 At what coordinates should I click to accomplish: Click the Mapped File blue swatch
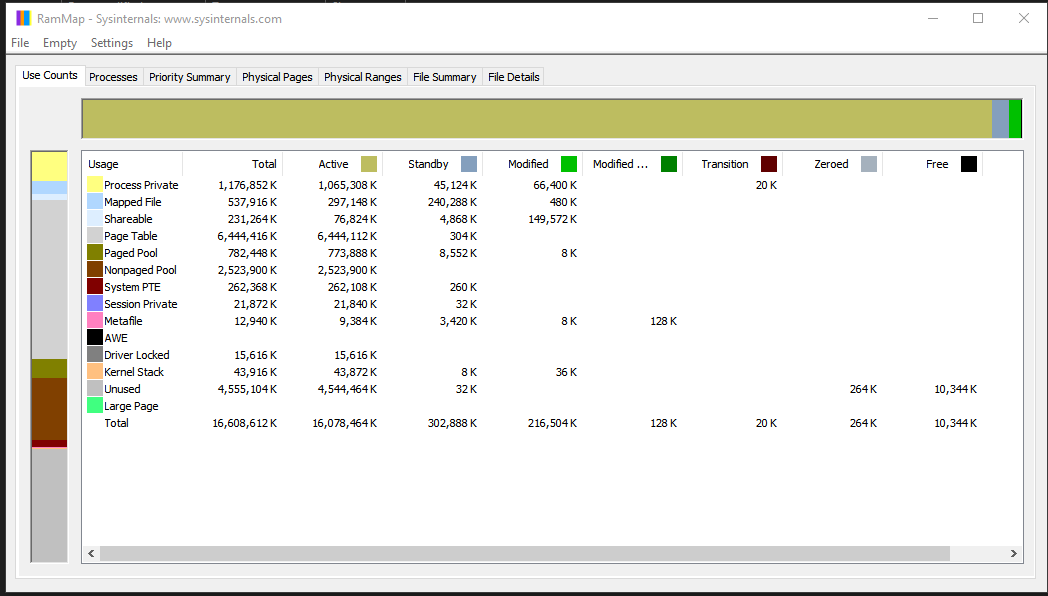coord(95,202)
